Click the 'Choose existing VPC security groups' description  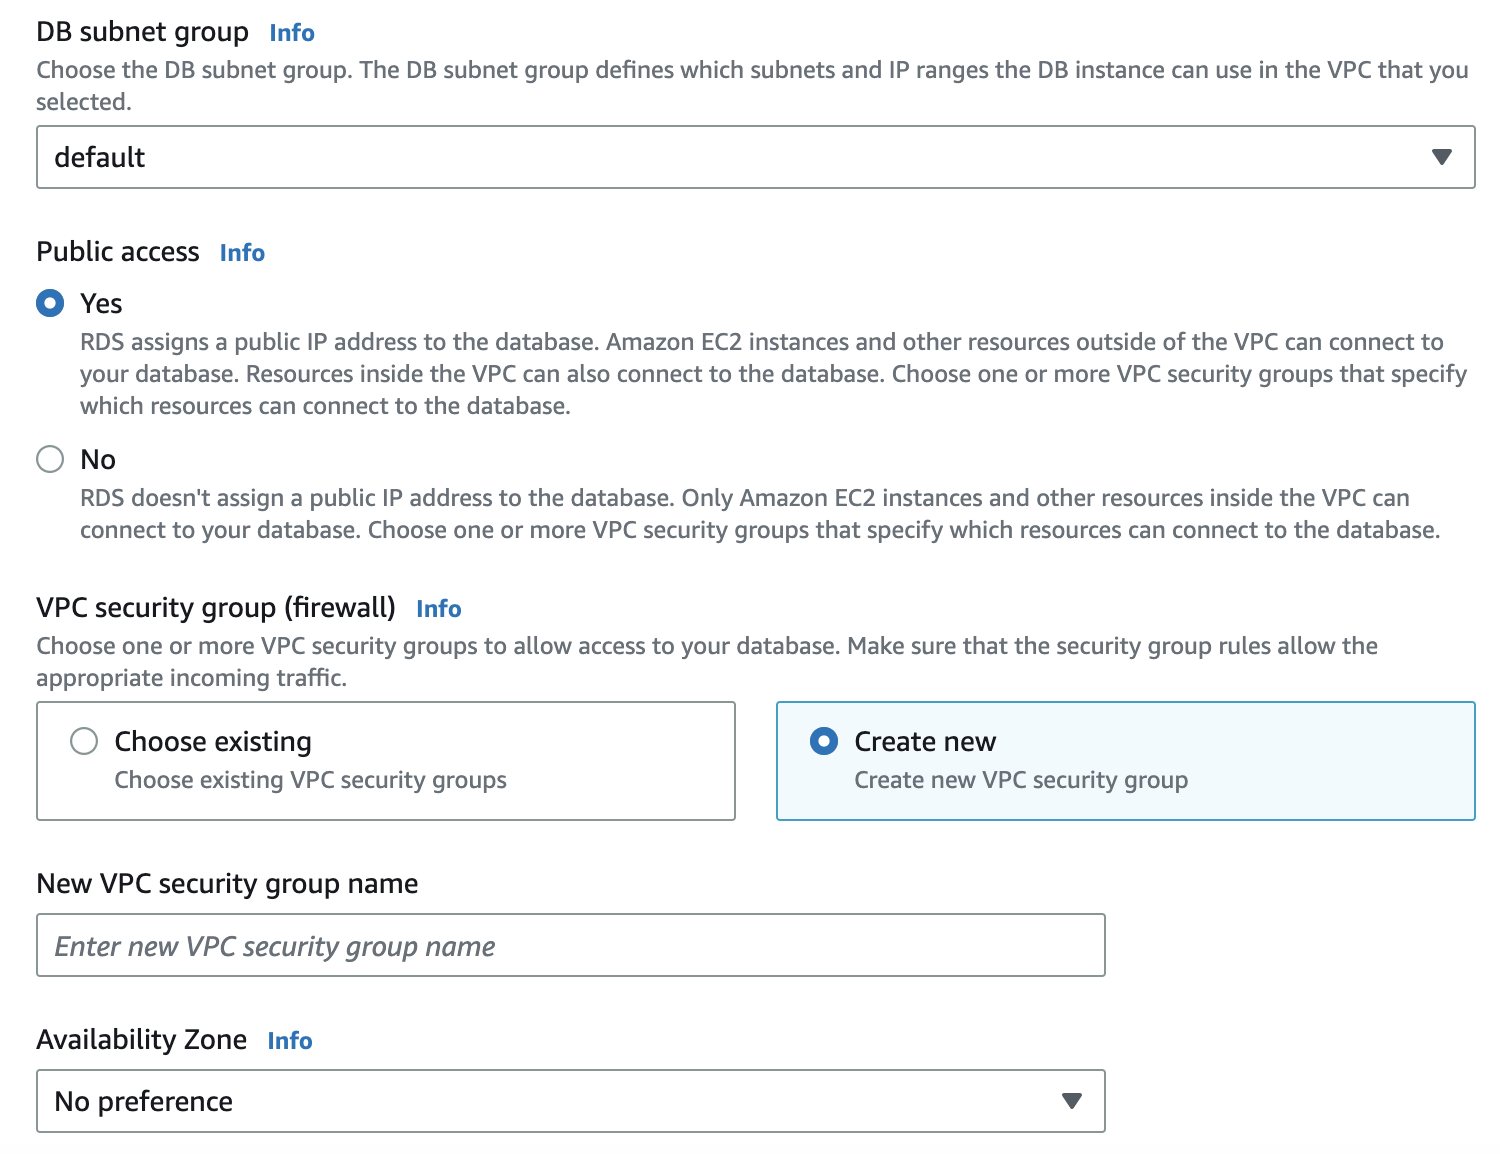(310, 780)
